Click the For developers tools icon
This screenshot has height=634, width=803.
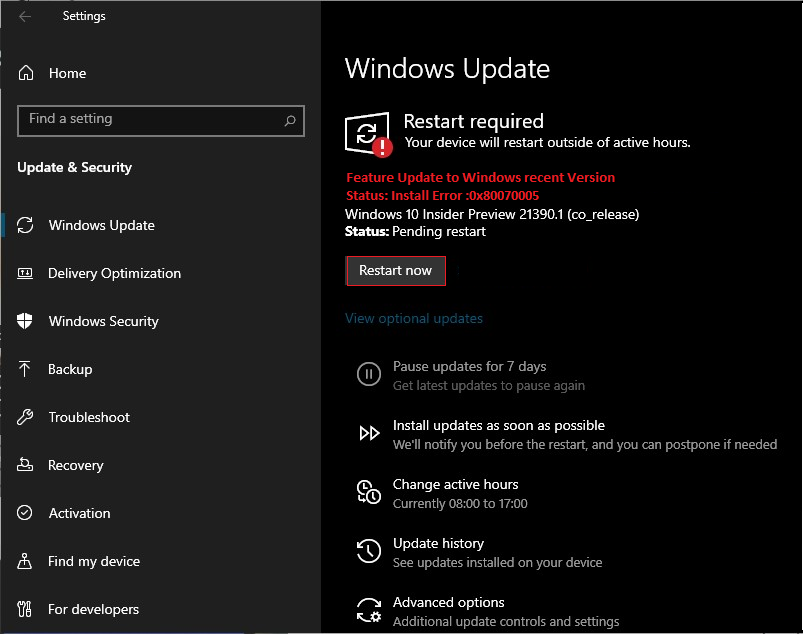point(24,609)
